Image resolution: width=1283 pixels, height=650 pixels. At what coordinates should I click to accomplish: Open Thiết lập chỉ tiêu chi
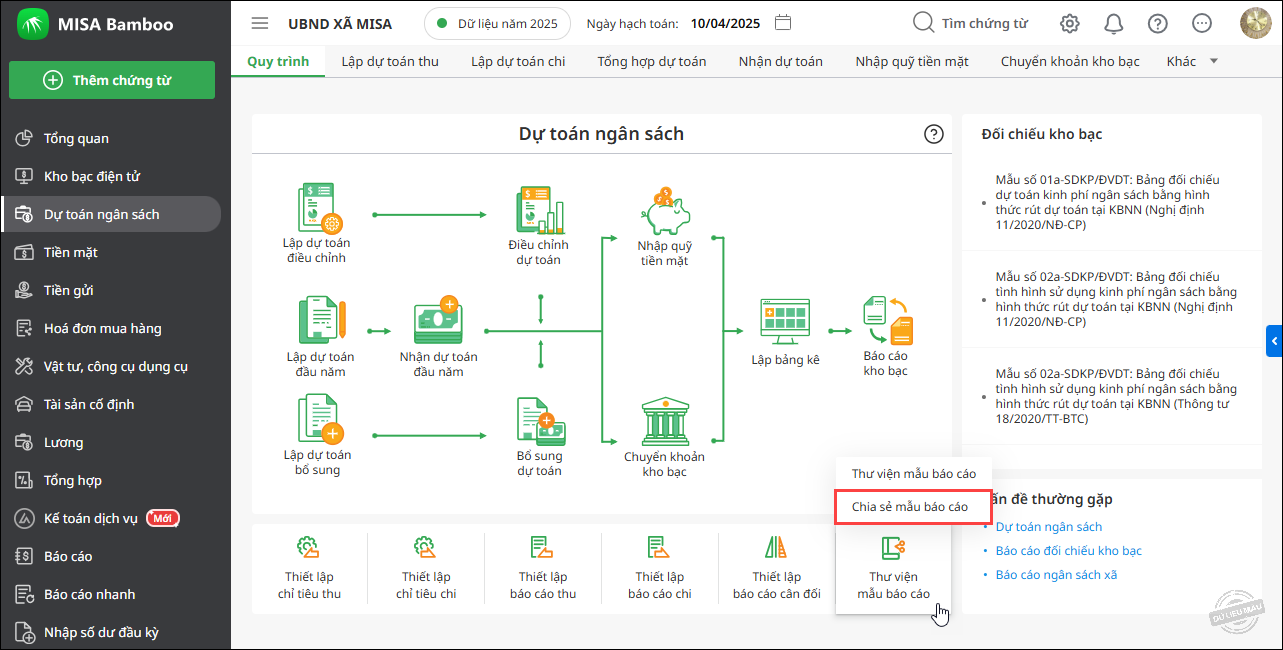pos(426,570)
